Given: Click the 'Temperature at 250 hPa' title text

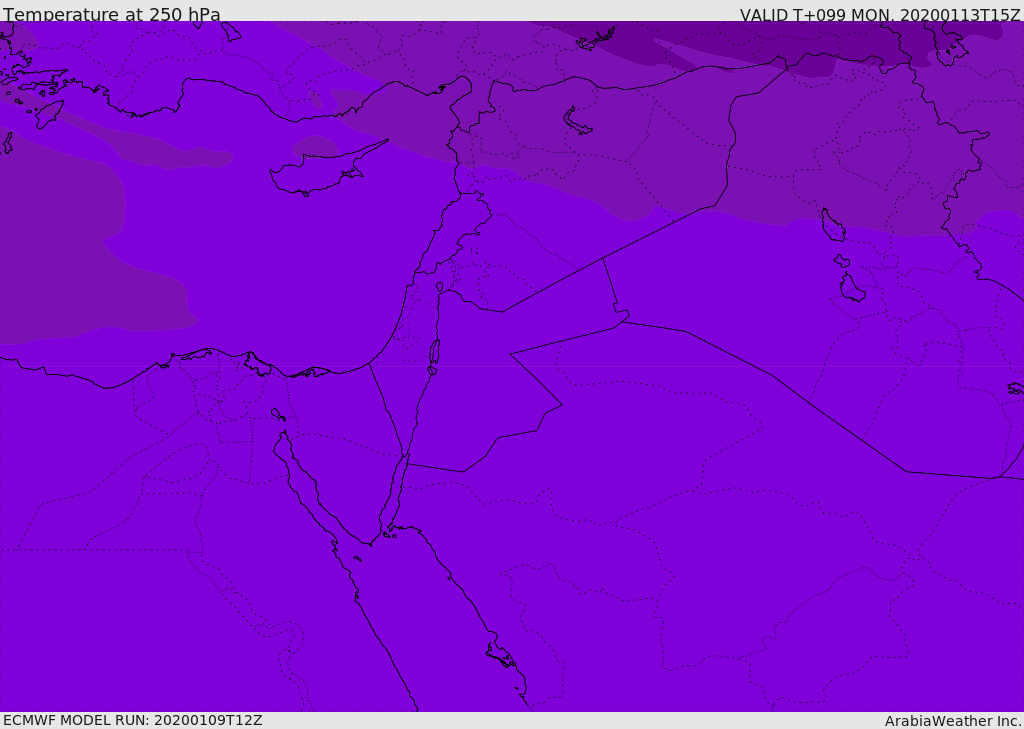Looking at the screenshot, I should pos(112,14).
